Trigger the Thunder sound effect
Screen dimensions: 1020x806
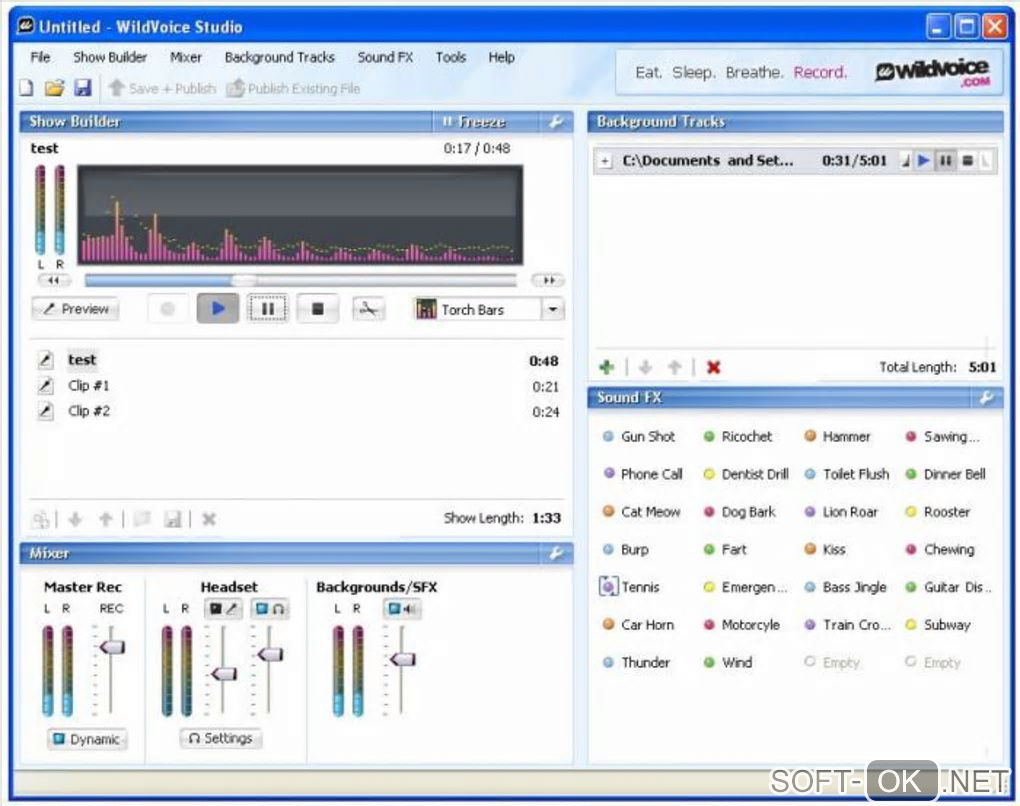click(x=637, y=663)
